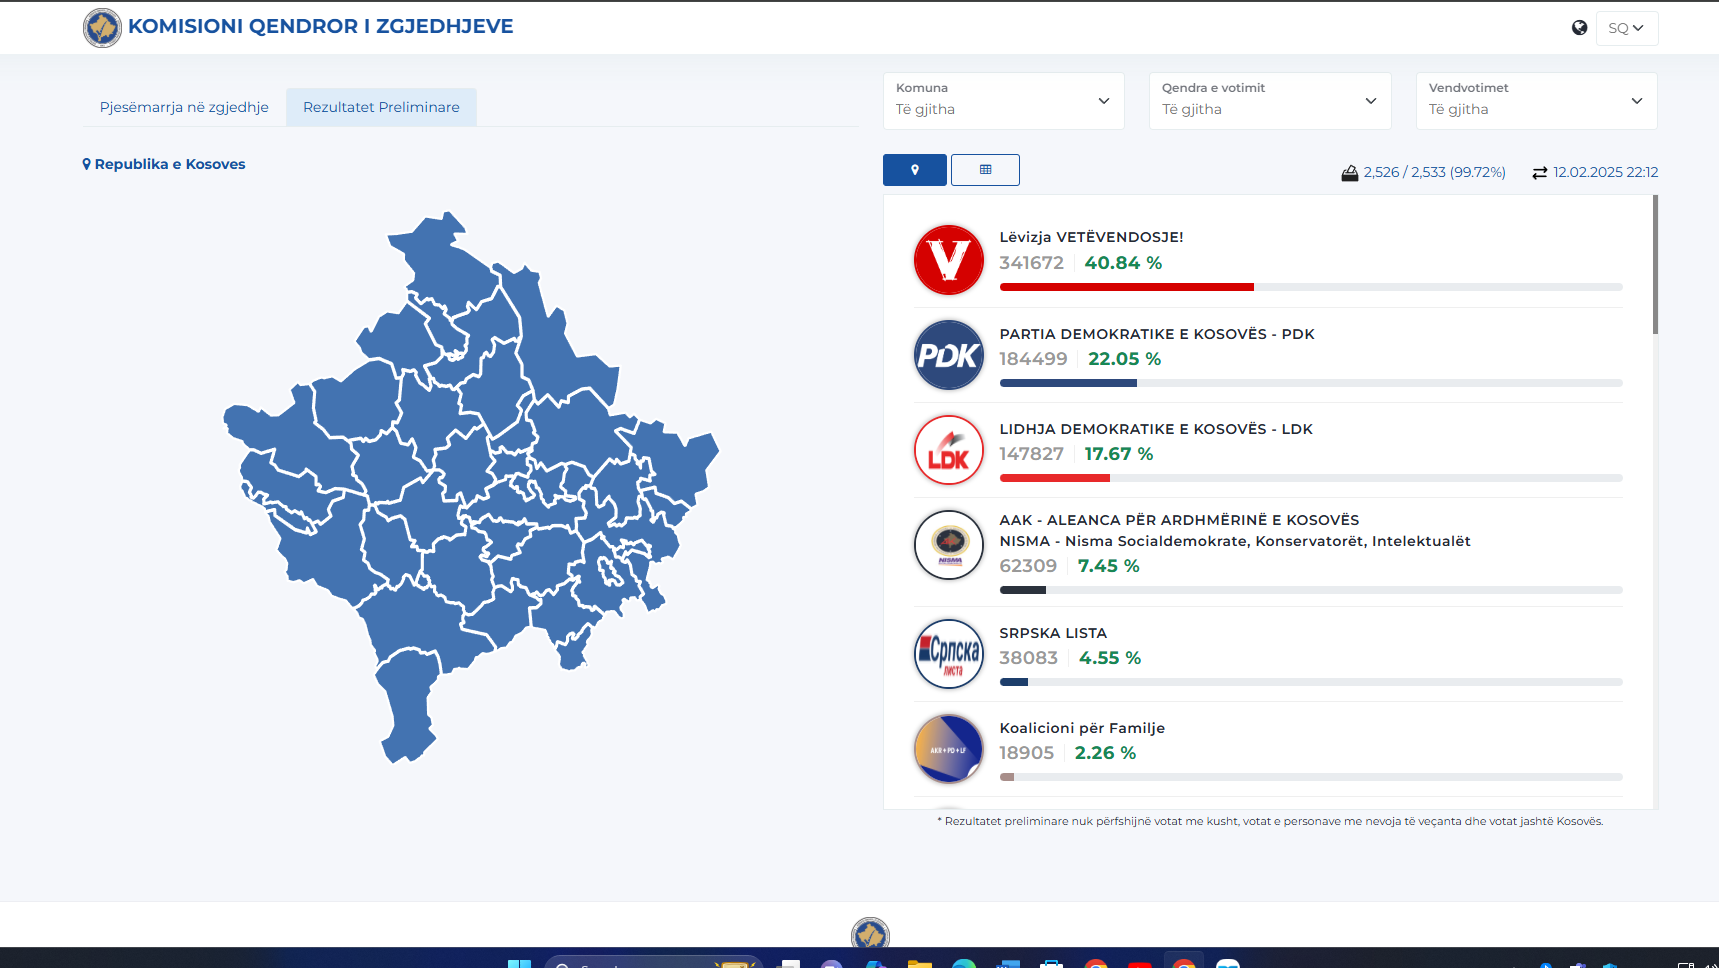Click the AAK - ALEANCA PËR ARDHMËRINË name

[x=1179, y=520]
